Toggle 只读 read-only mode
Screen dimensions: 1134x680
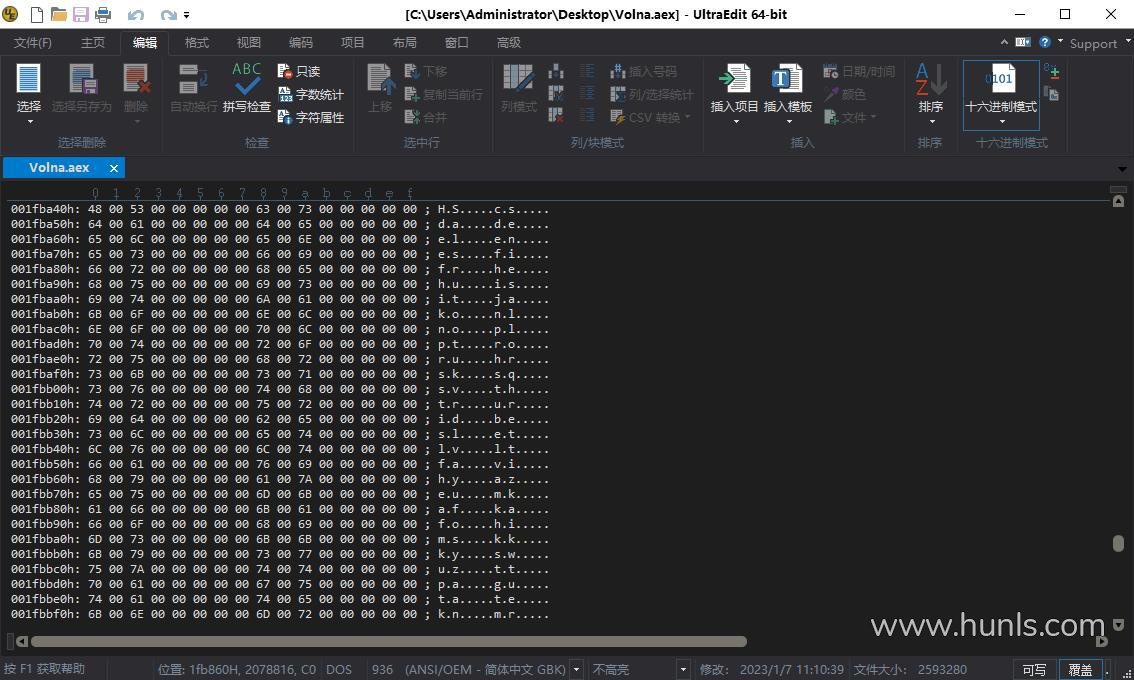click(299, 71)
